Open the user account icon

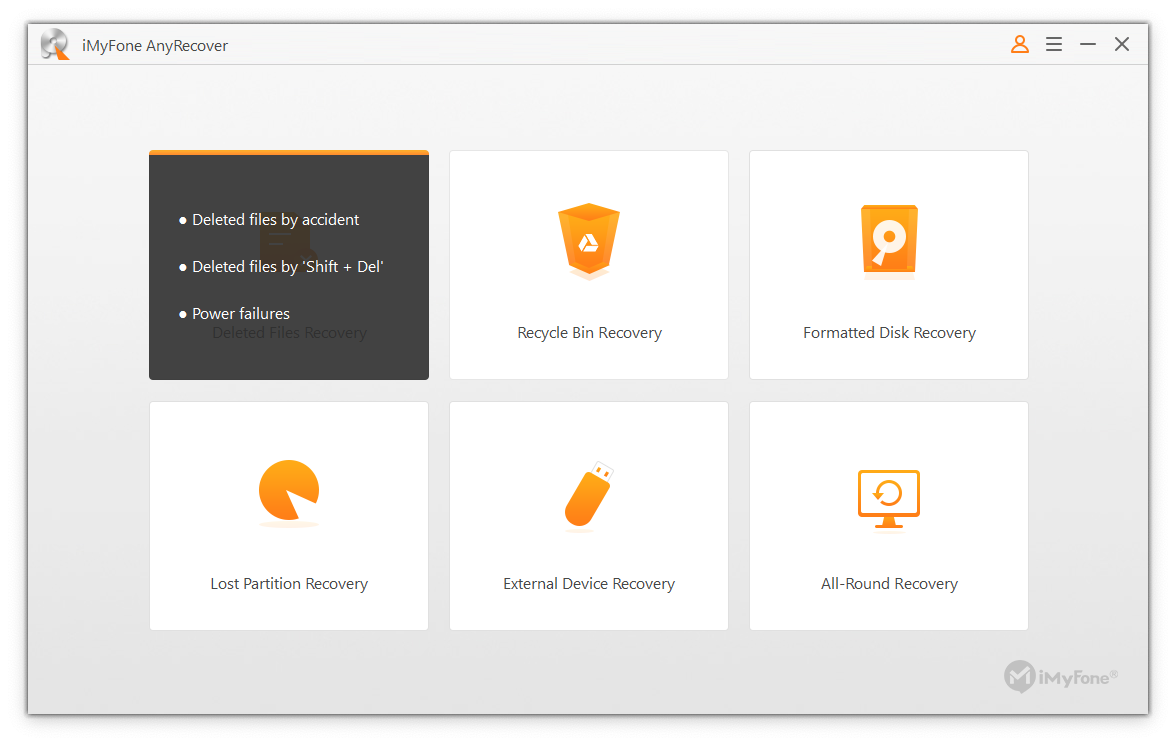(x=1019, y=44)
